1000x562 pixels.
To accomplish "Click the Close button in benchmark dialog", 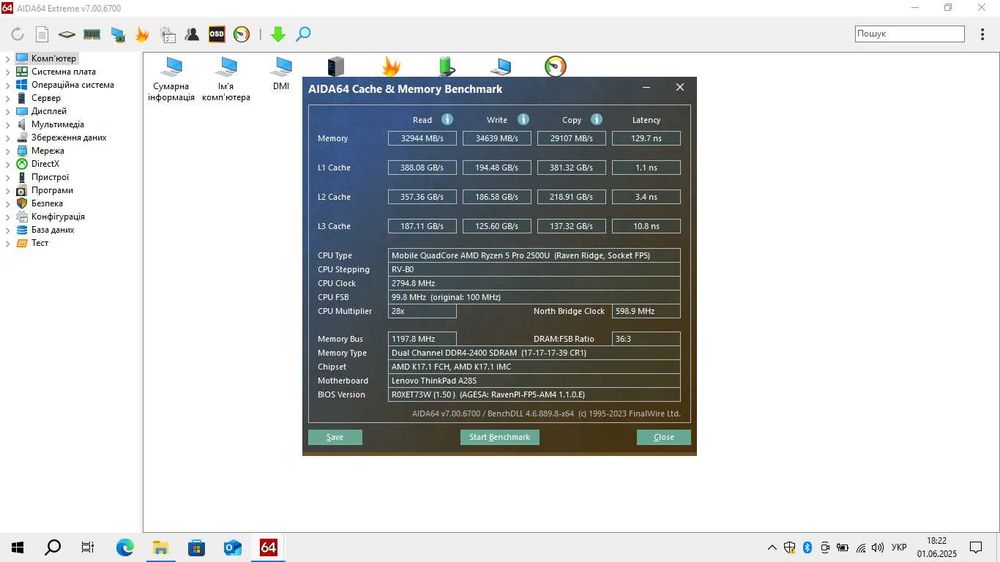I will coord(663,437).
